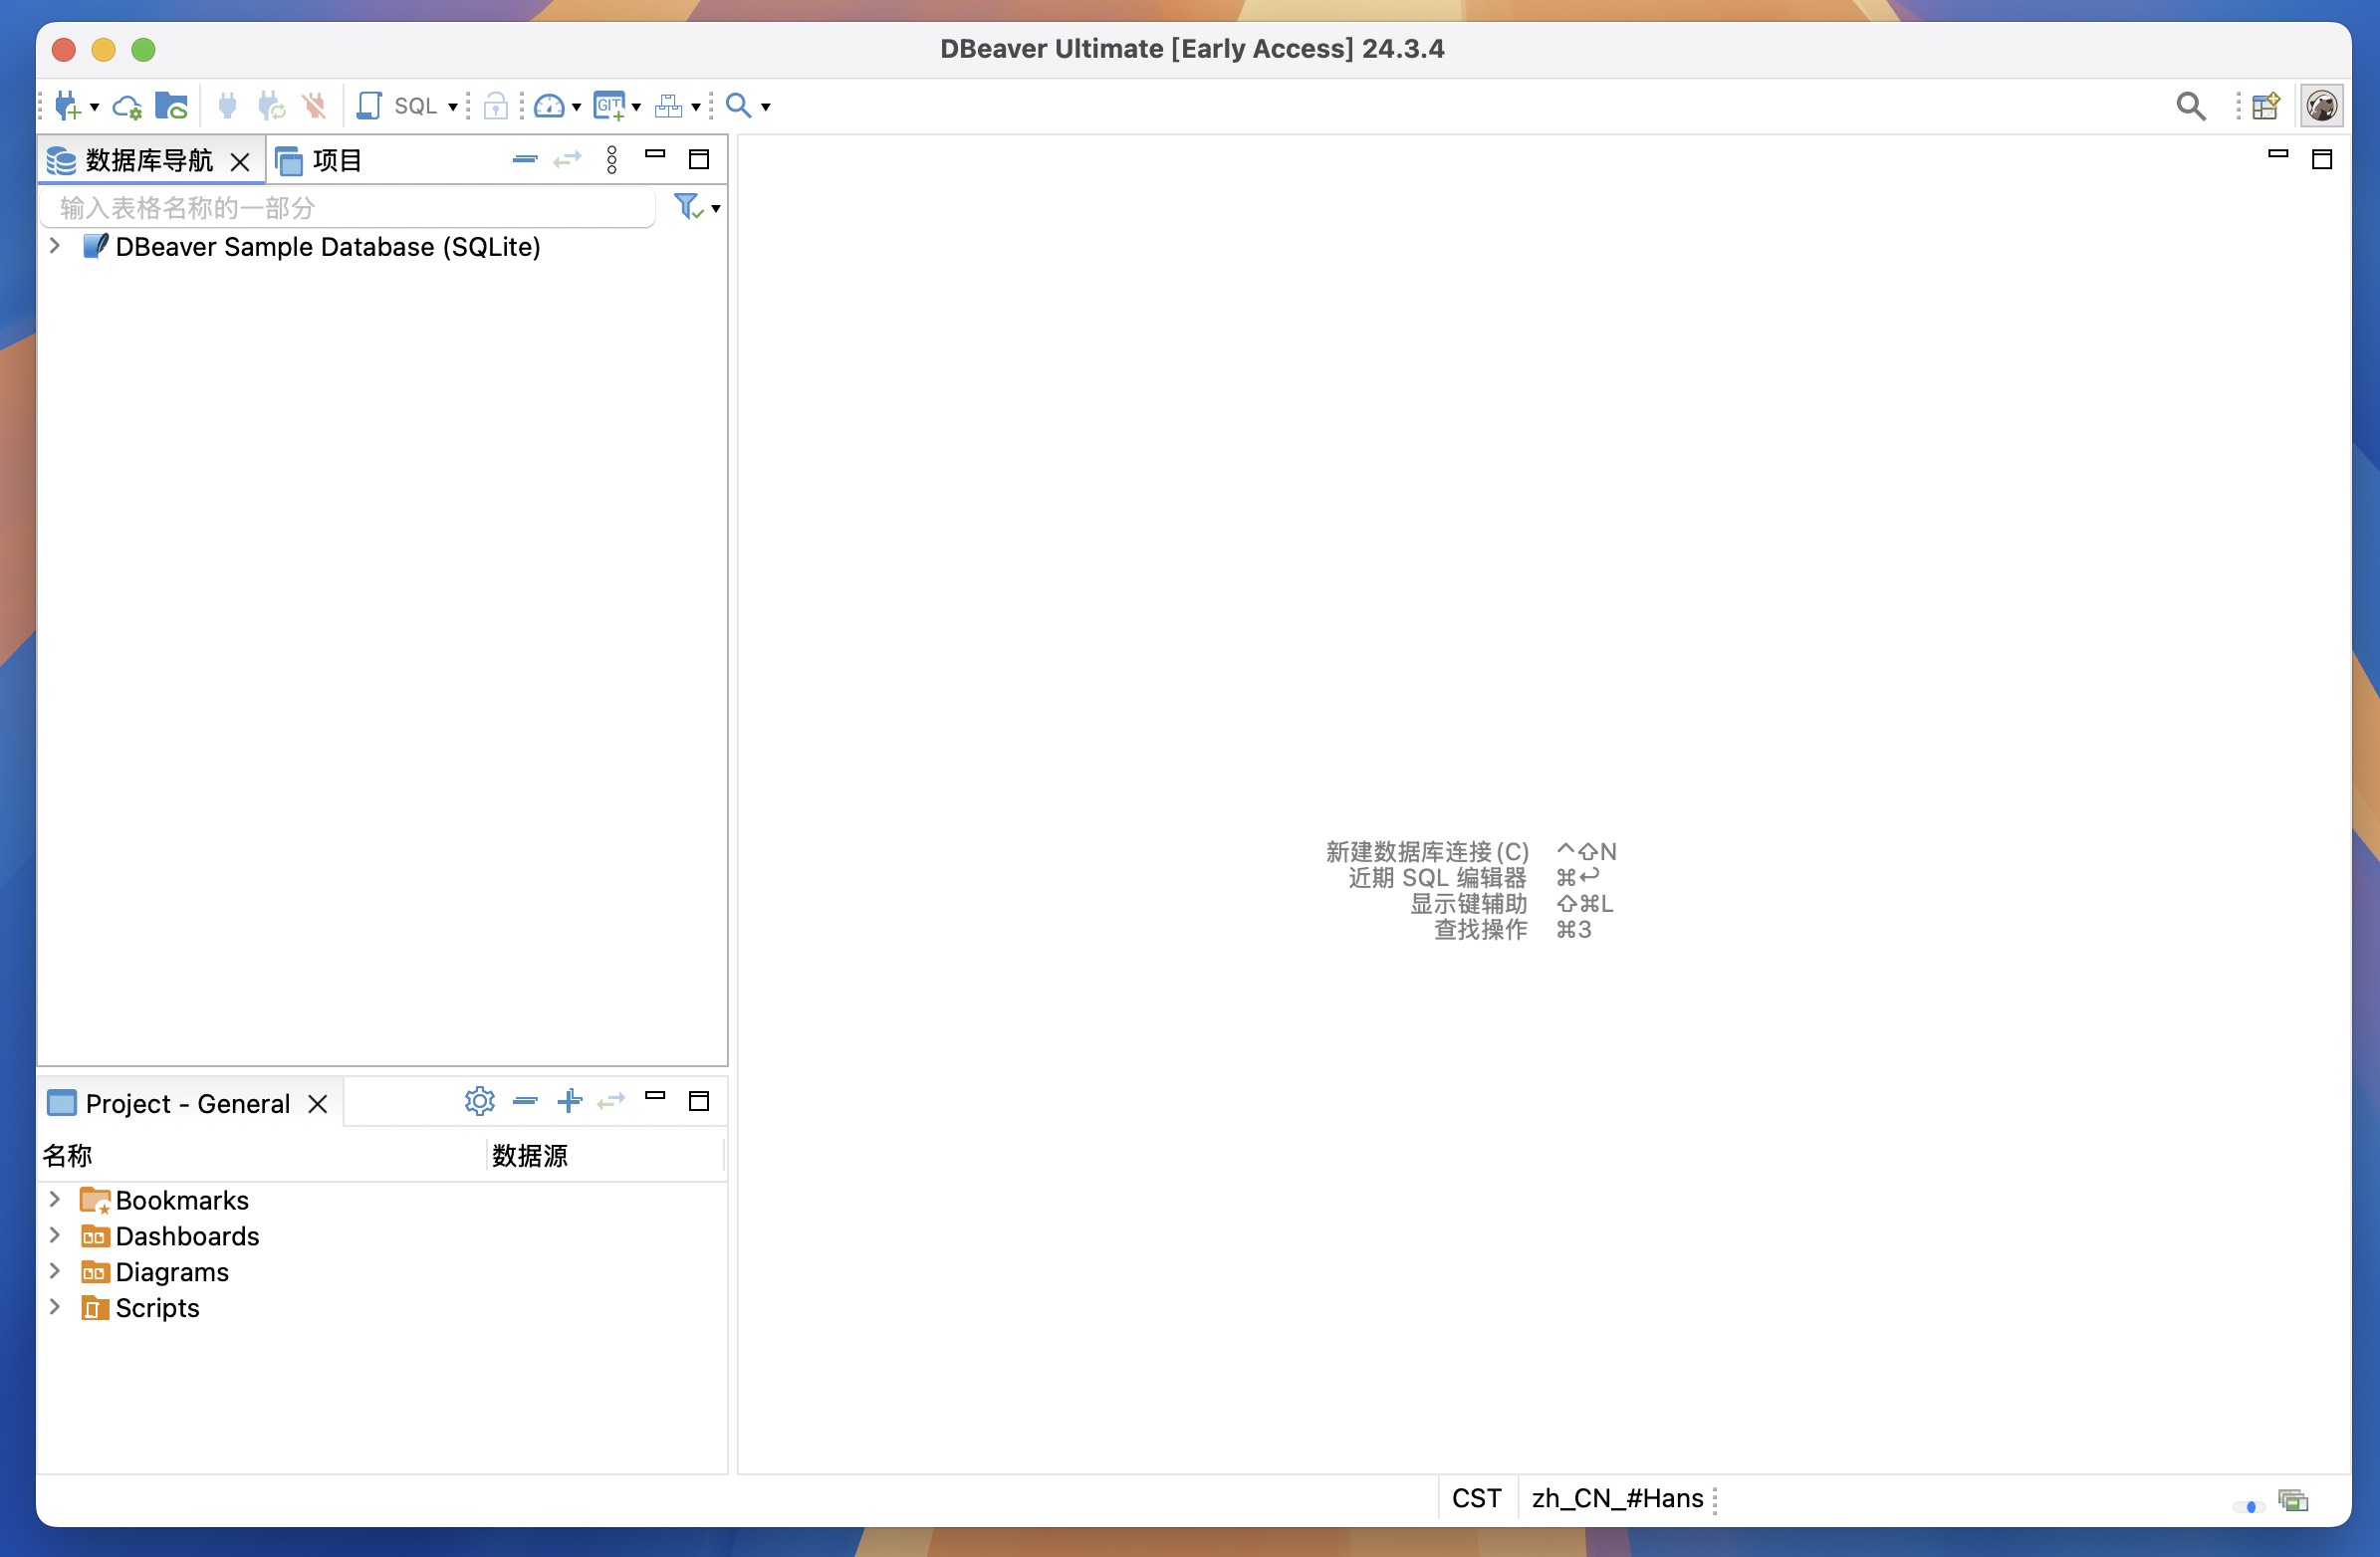Viewport: 2380px width, 1557px height.
Task: Toggle link with editor in Project panel
Action: 611,1101
